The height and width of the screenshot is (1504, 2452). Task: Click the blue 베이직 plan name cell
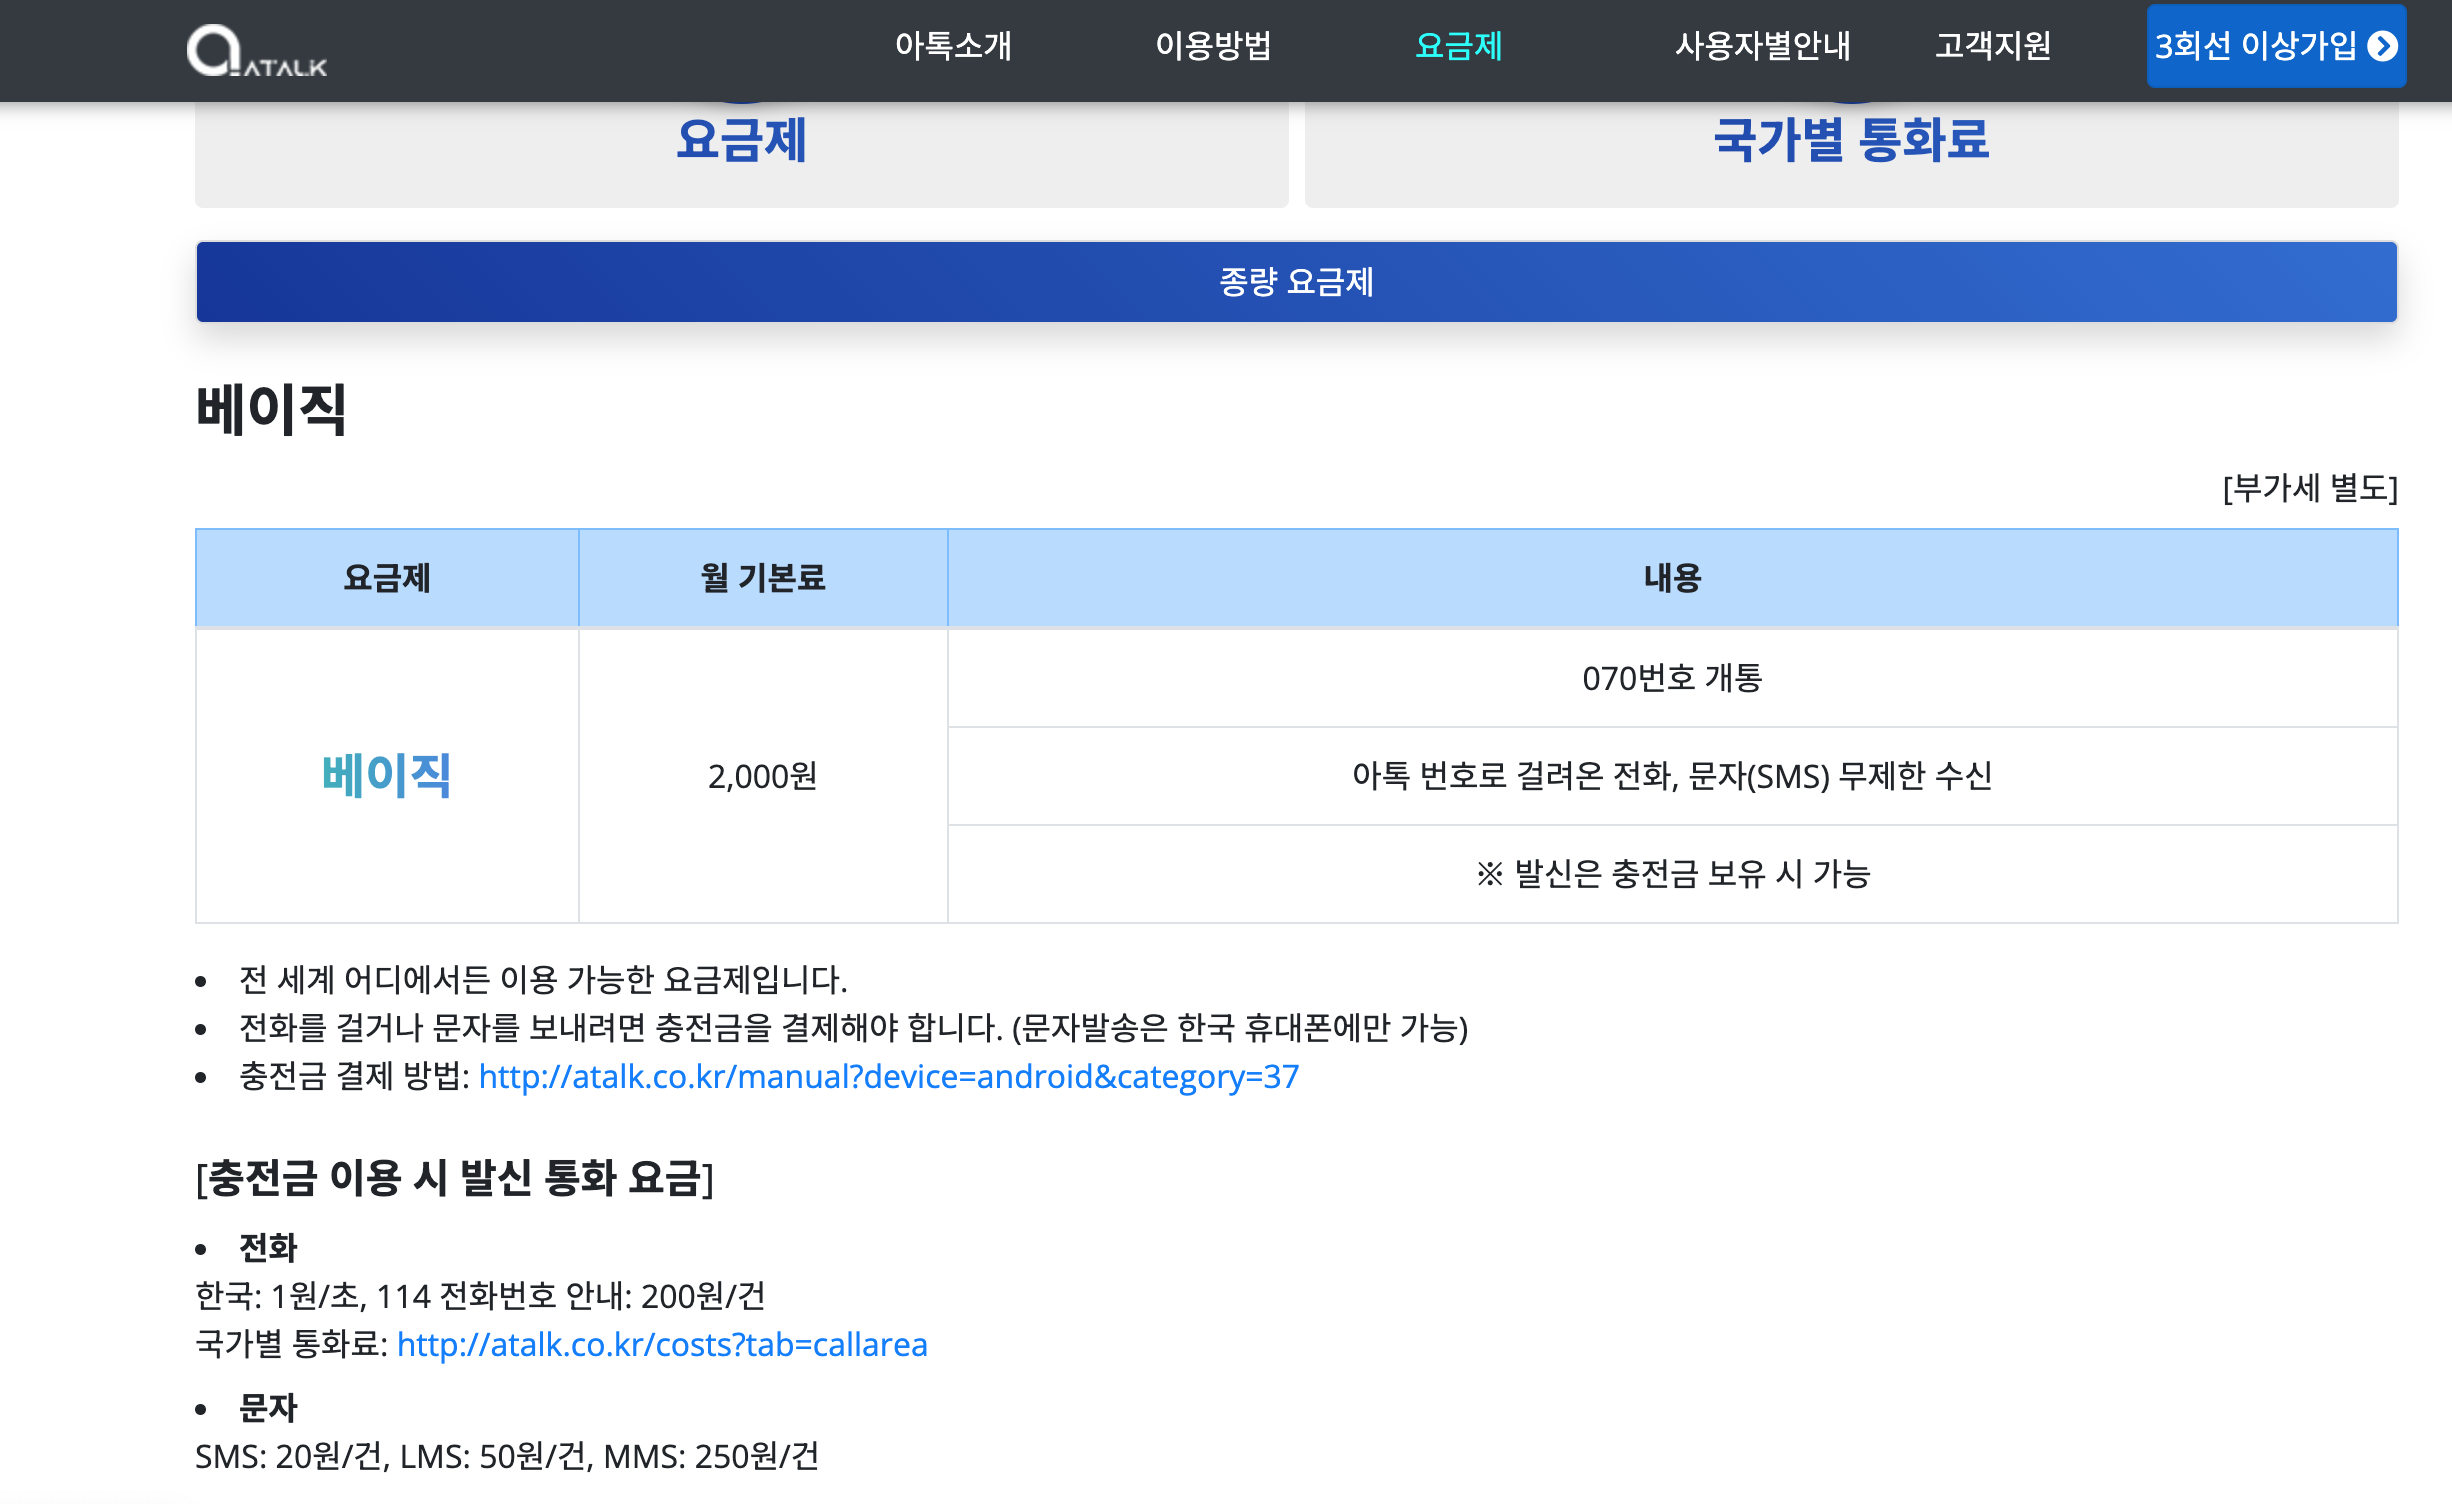click(387, 776)
